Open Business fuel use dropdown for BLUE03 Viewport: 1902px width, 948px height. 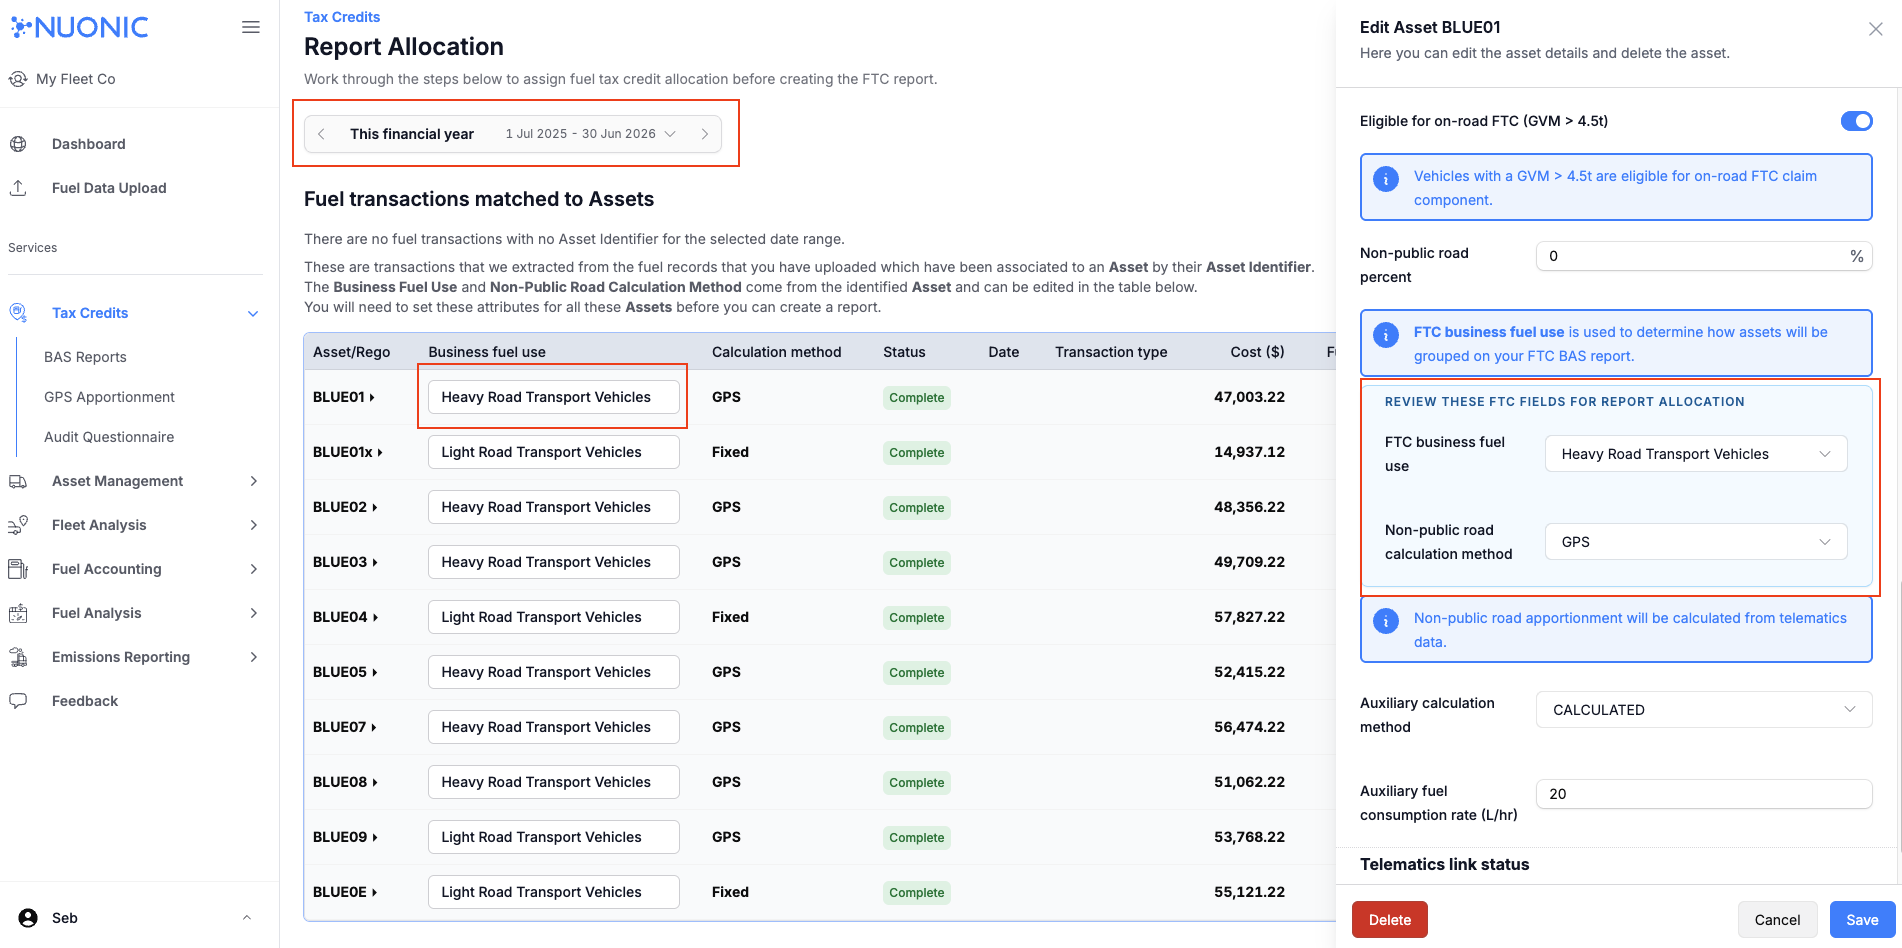coord(554,562)
